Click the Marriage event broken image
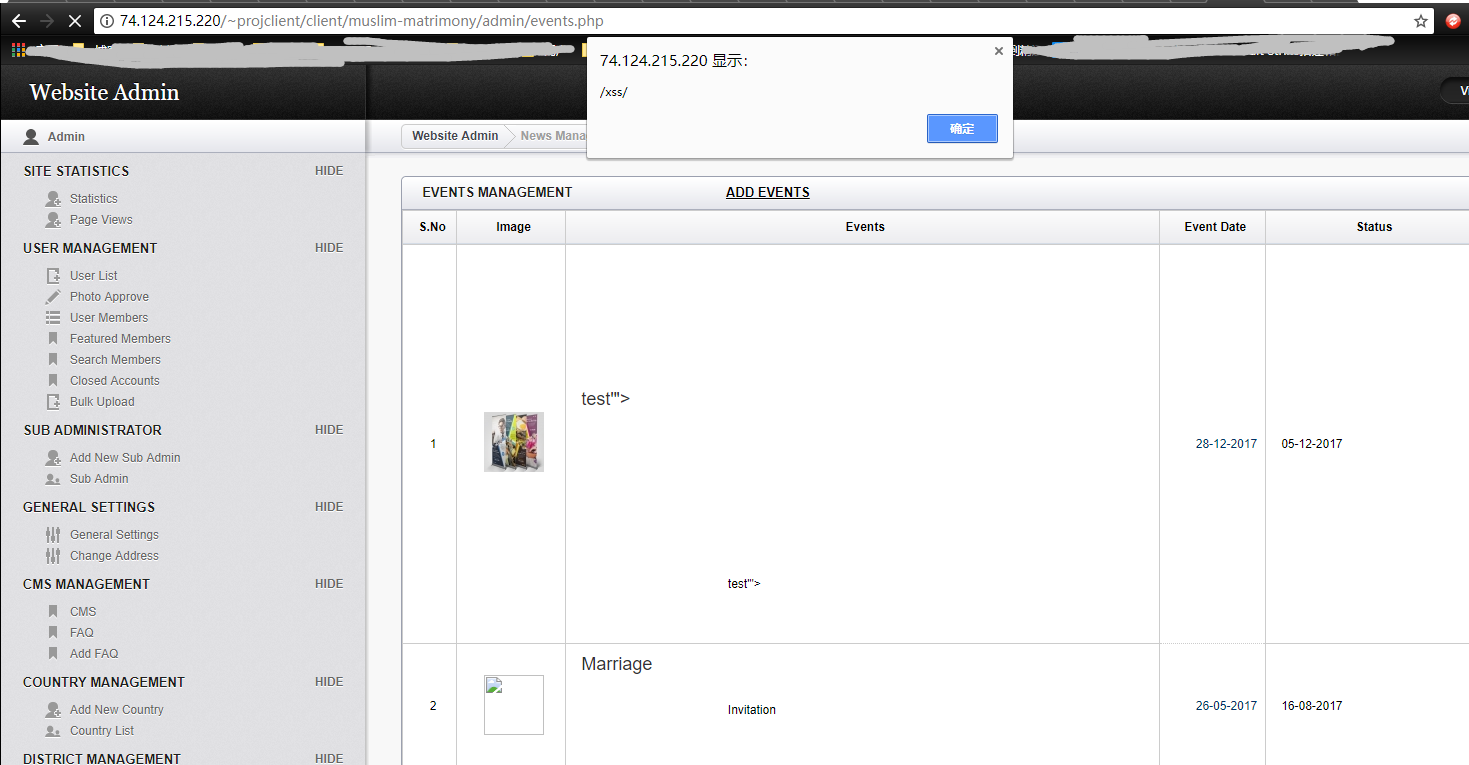This screenshot has height=765, width=1469. click(514, 705)
